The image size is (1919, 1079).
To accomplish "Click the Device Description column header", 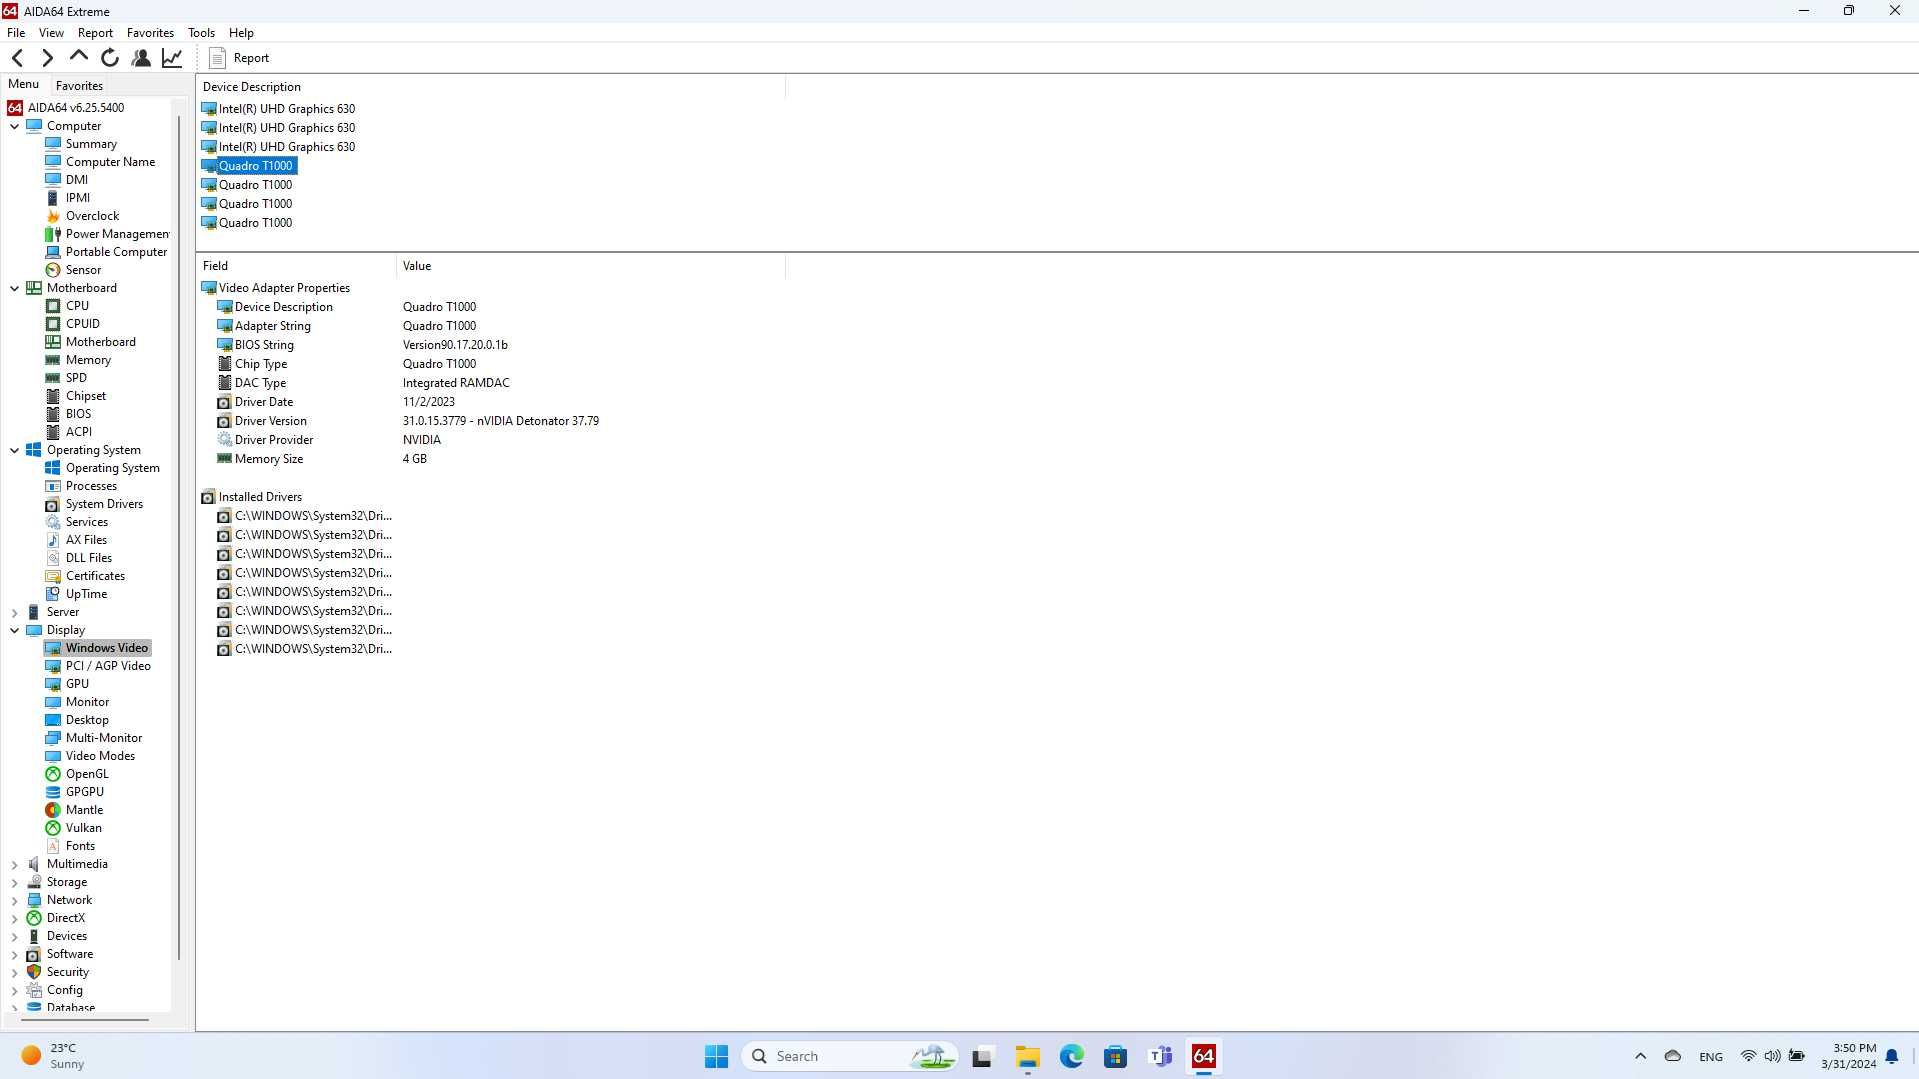I will [x=490, y=87].
